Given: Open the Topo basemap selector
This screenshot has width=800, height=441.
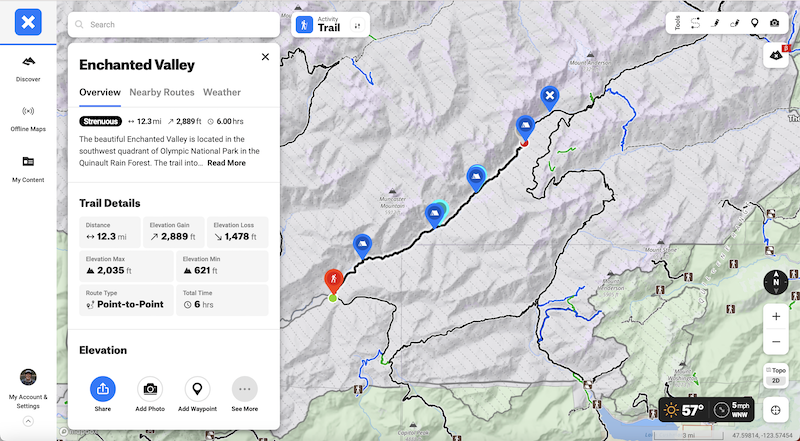Looking at the screenshot, I should (x=776, y=370).
